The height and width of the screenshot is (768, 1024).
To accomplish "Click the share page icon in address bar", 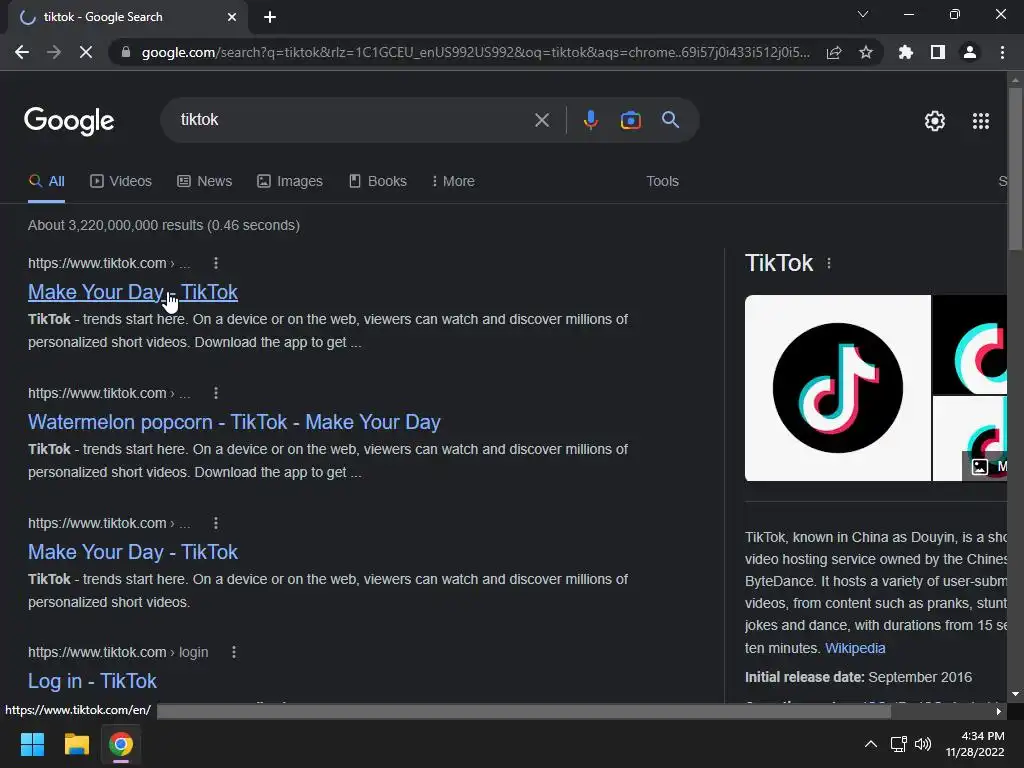I will point(834,52).
